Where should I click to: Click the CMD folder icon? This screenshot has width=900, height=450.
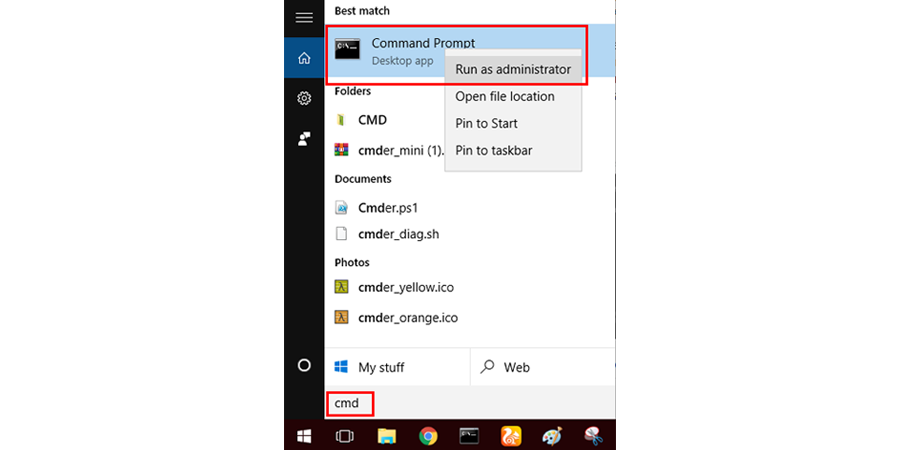(342, 120)
